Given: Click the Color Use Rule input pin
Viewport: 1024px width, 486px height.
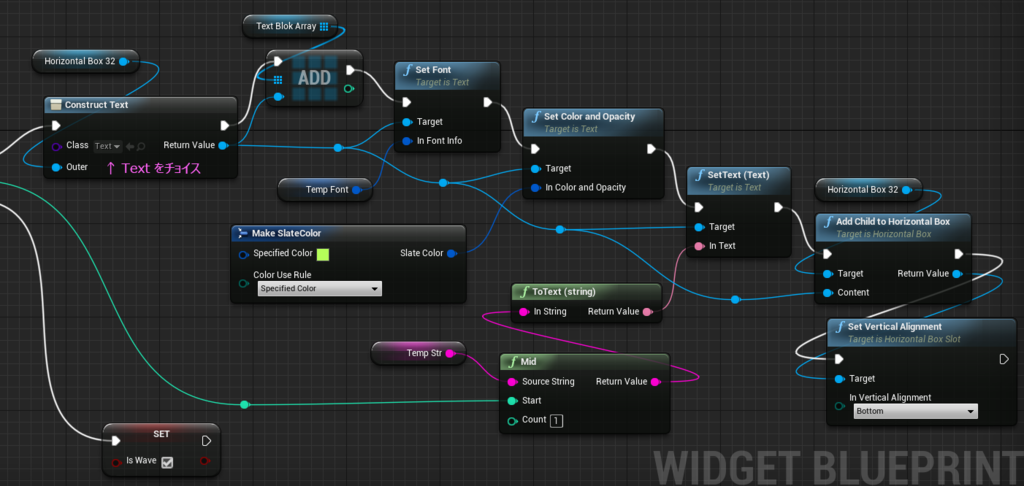Looking at the screenshot, I should point(244,284).
